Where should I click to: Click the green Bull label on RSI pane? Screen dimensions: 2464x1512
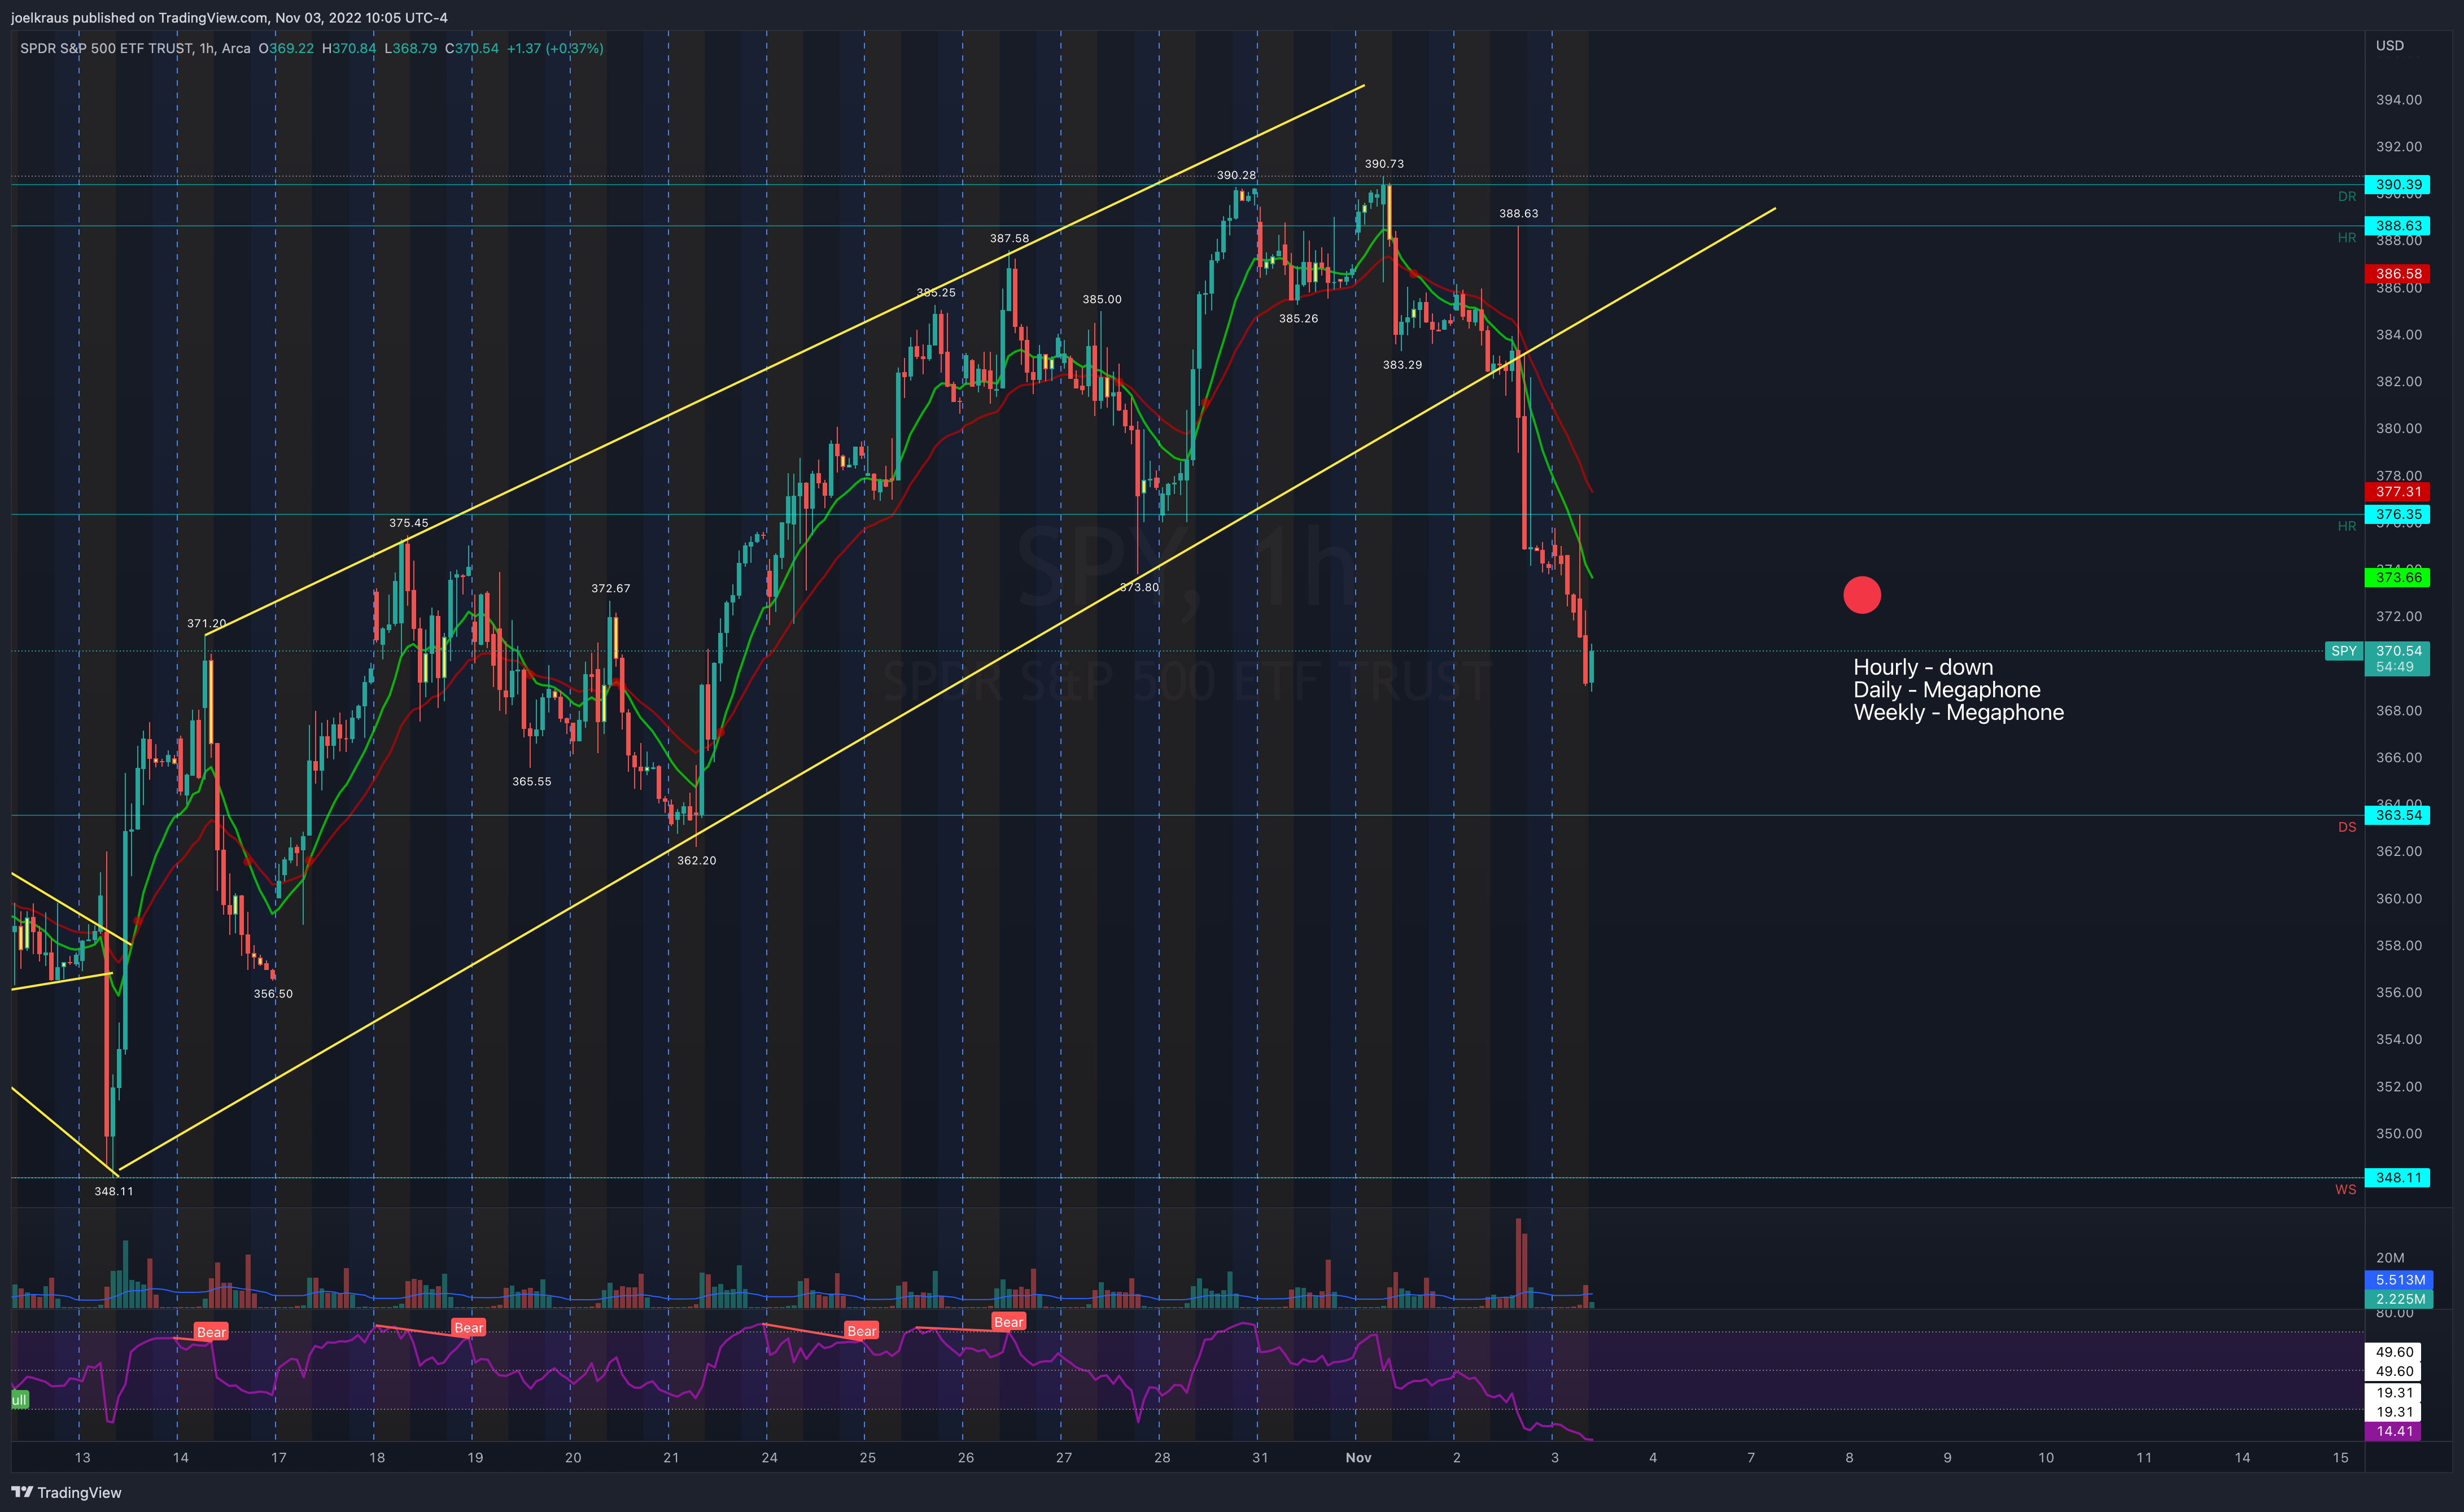coord(19,1400)
